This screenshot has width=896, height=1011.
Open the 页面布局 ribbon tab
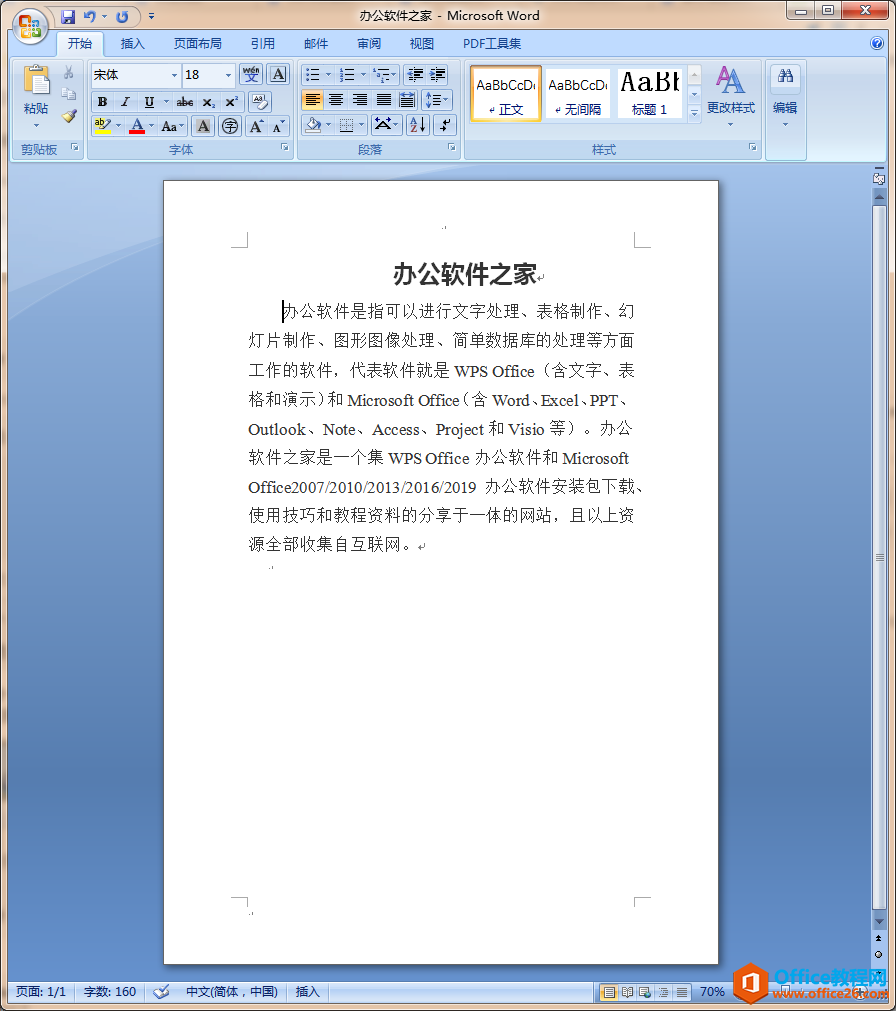pyautogui.click(x=197, y=44)
